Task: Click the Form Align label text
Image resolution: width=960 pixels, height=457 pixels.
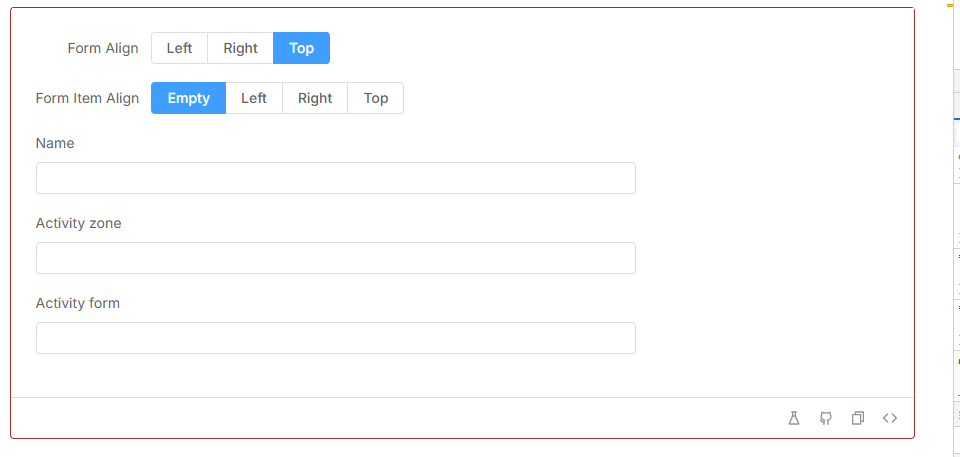Action: click(x=103, y=48)
